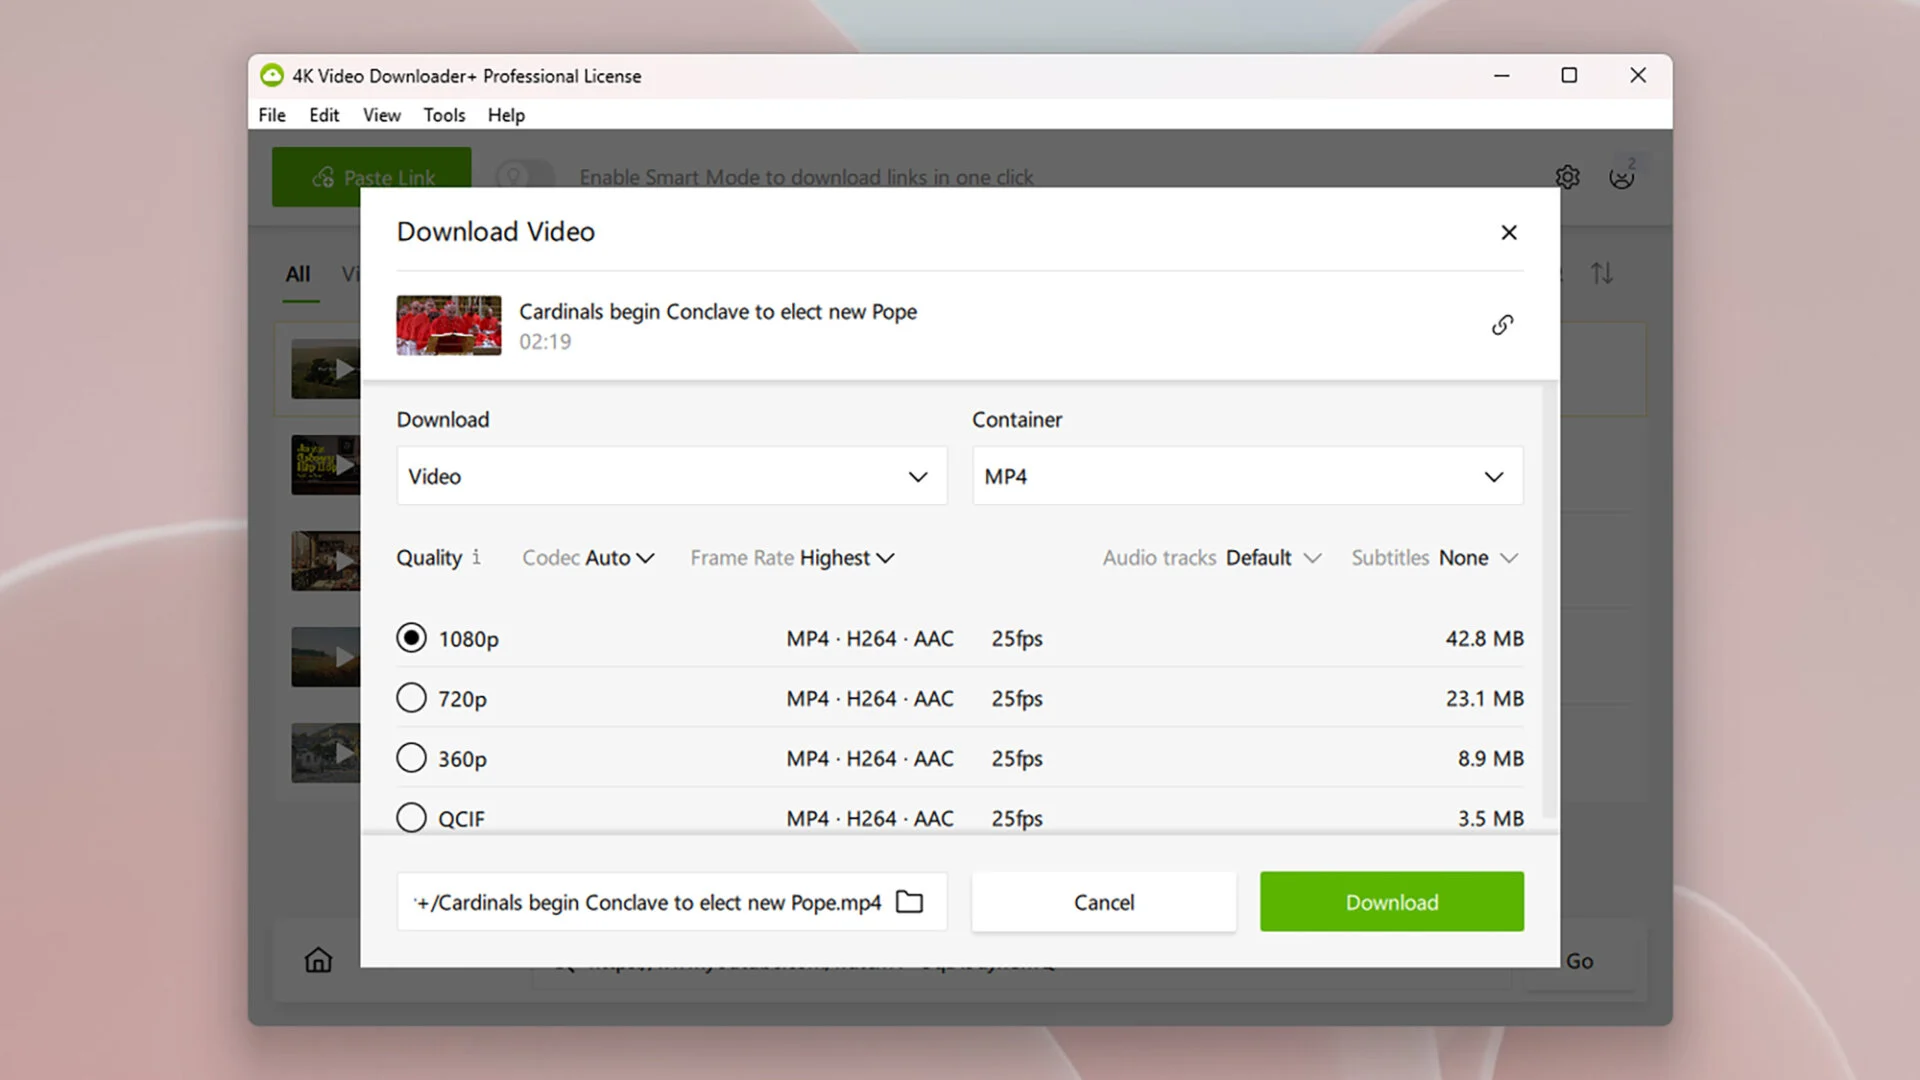
Task: Switch to the All tab
Action: click(298, 274)
